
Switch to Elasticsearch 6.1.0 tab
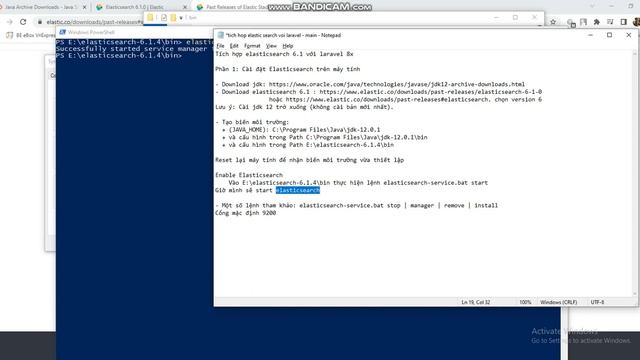(135, 7)
